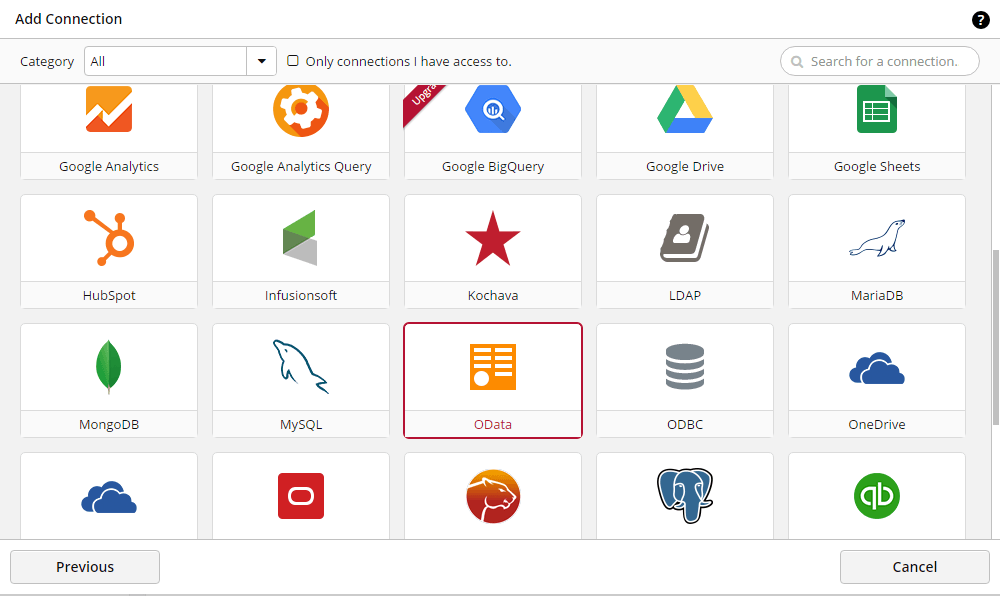Select the MySQL dolphin icon

301,367
